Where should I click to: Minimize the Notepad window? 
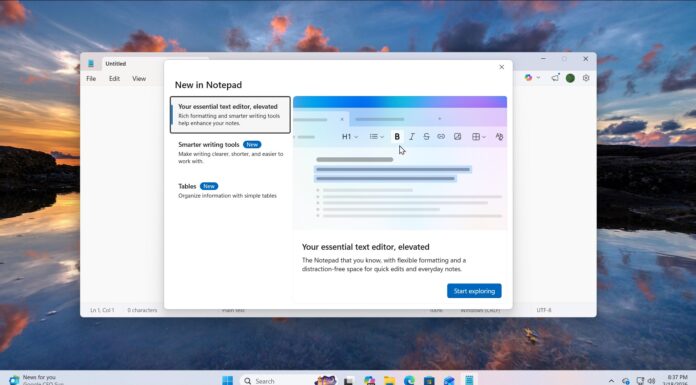[x=543, y=59]
